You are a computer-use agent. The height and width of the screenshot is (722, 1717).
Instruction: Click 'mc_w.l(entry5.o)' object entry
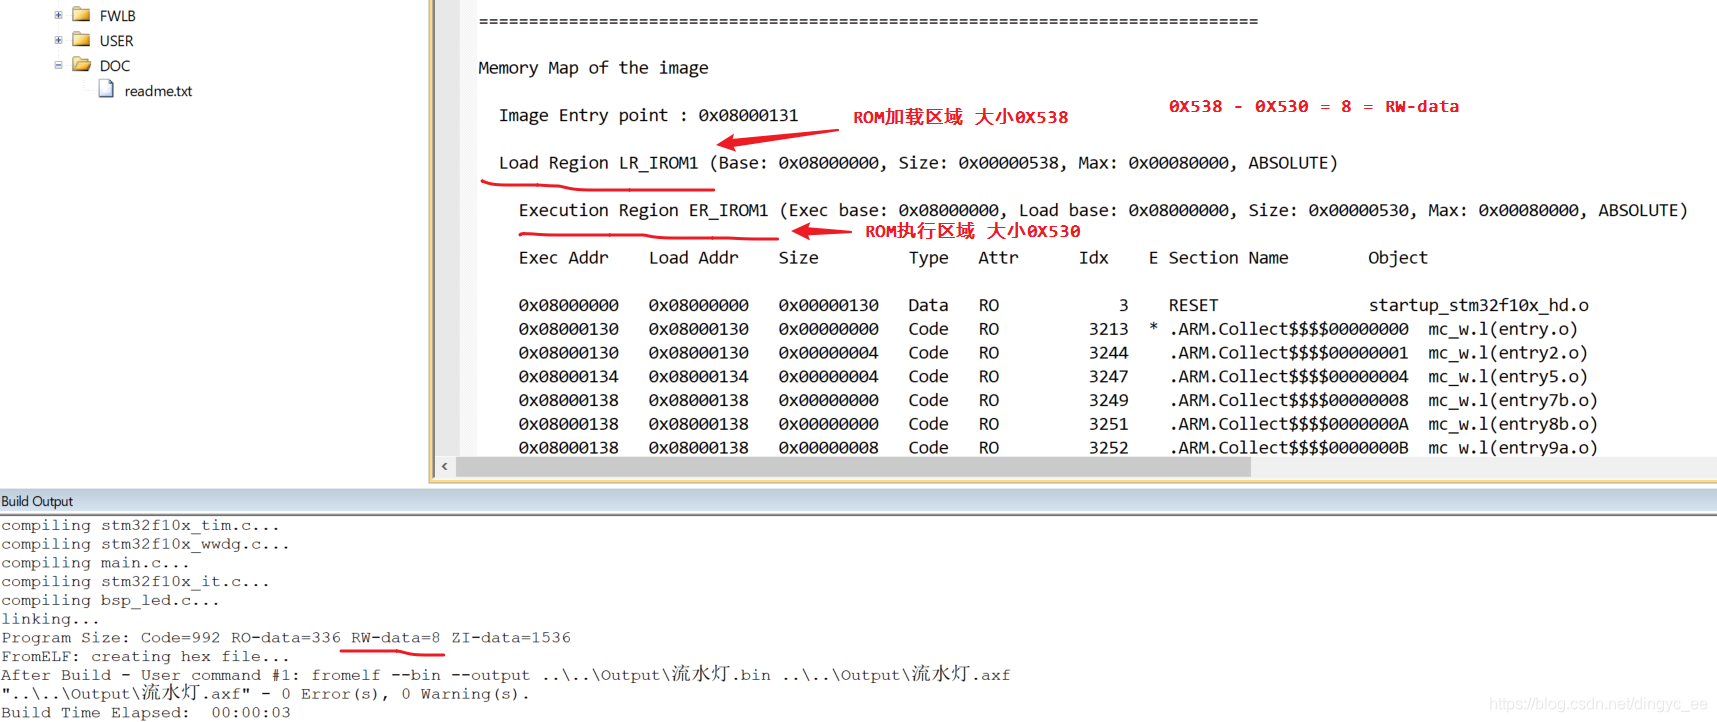[x=1508, y=377]
